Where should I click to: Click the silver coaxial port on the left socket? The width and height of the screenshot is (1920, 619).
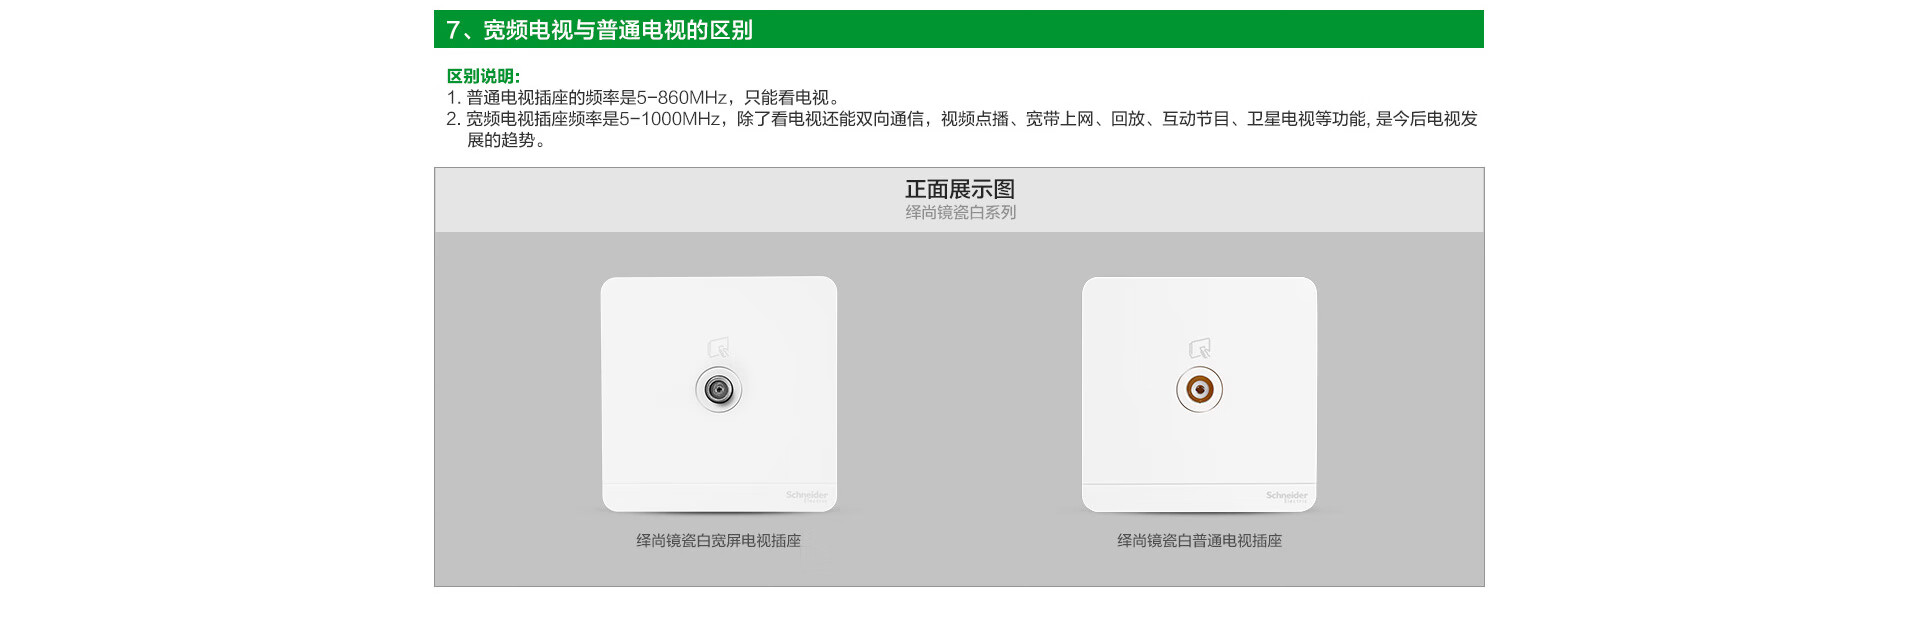click(x=719, y=389)
